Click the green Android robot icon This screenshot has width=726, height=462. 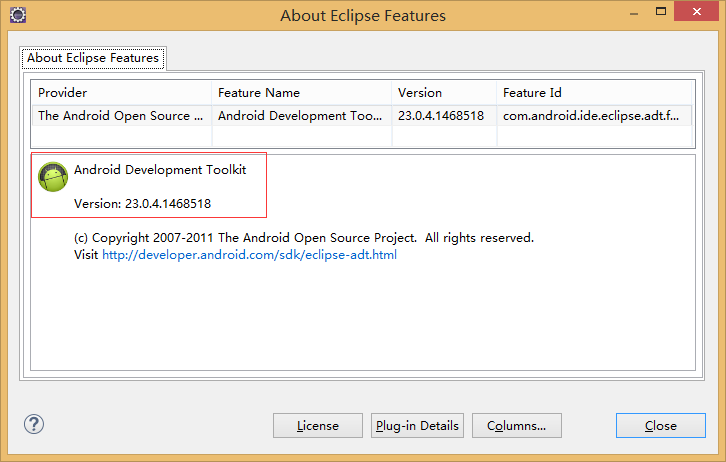tap(53, 177)
